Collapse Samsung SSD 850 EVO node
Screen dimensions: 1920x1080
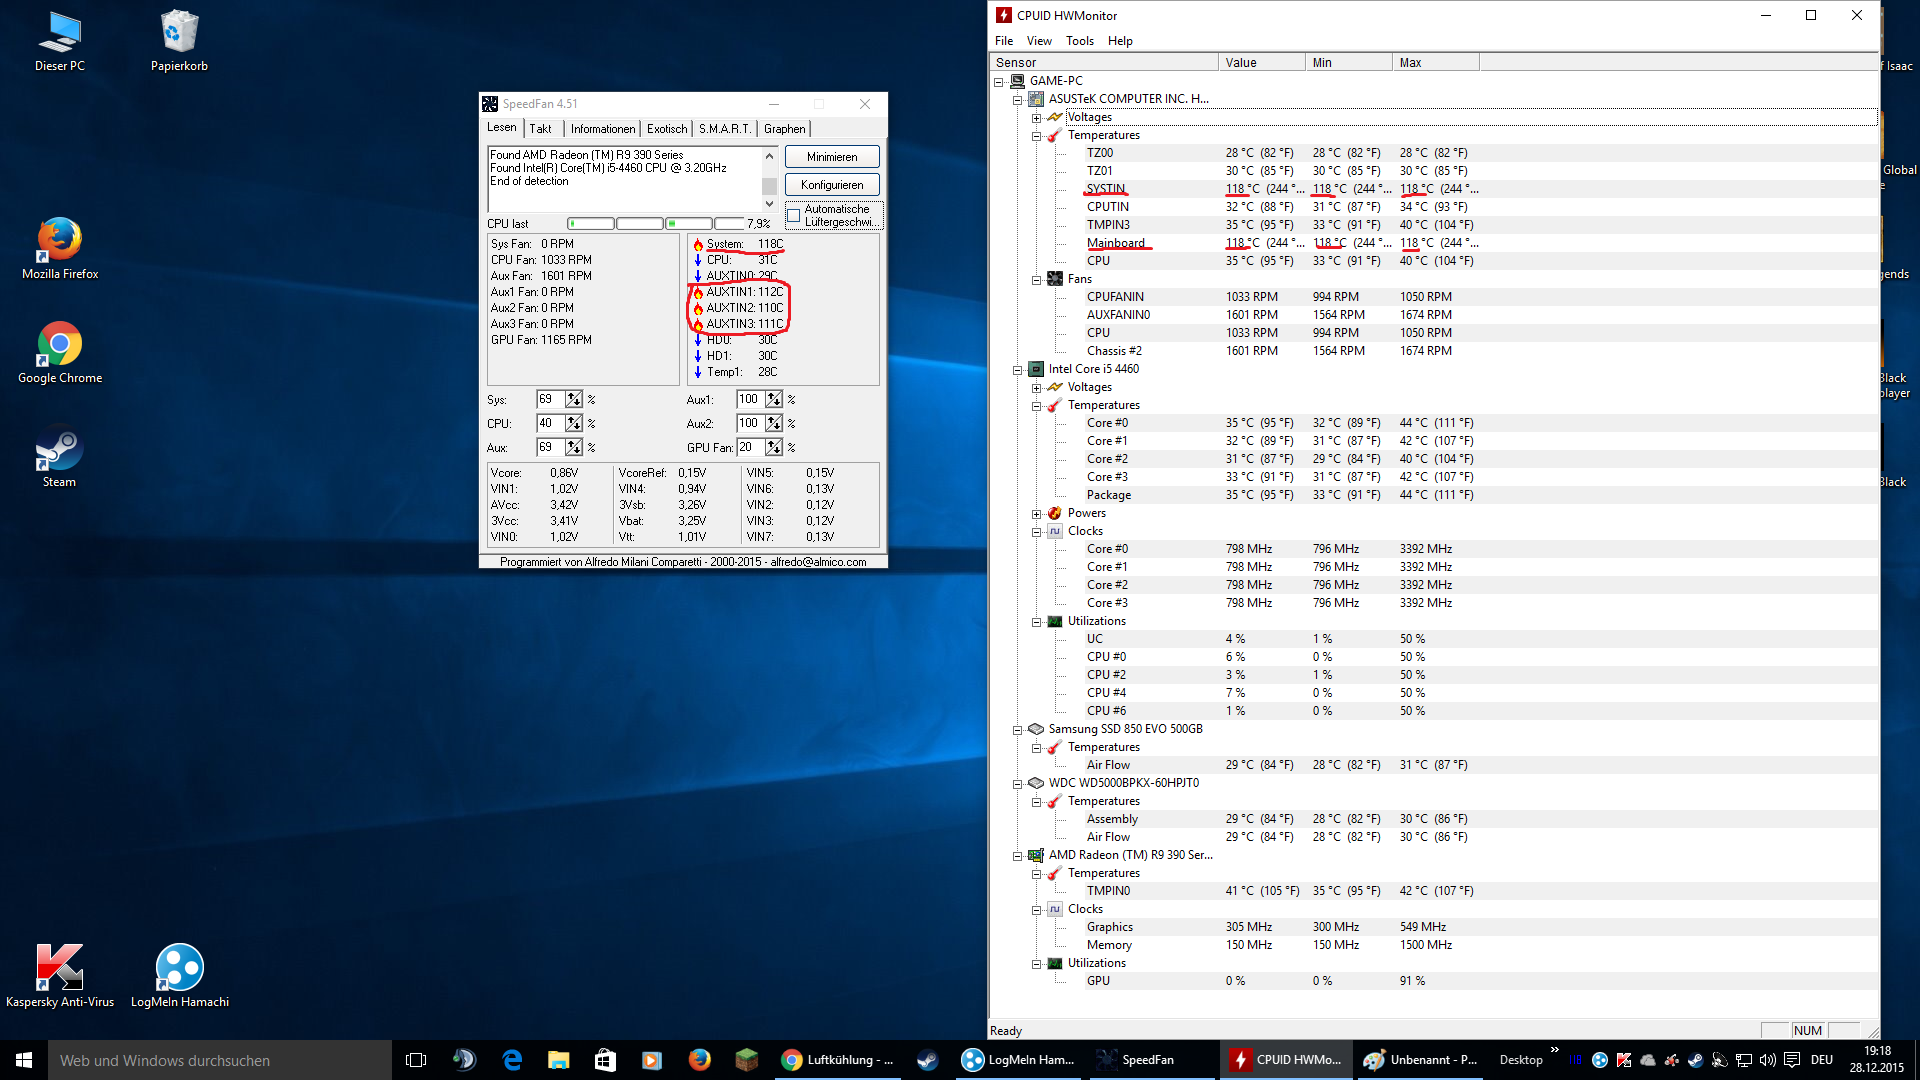pos(1018,730)
